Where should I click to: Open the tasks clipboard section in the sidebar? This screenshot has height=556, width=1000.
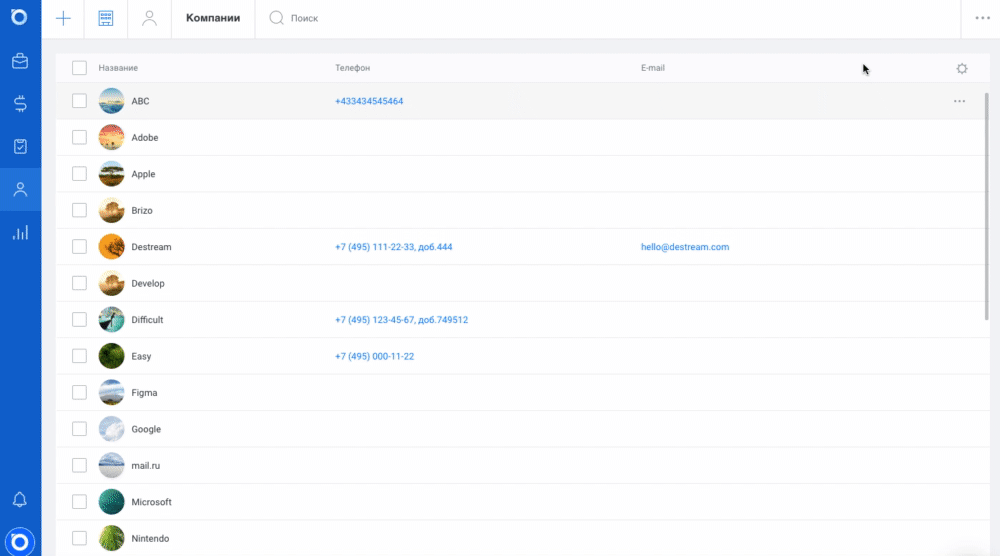tap(20, 147)
